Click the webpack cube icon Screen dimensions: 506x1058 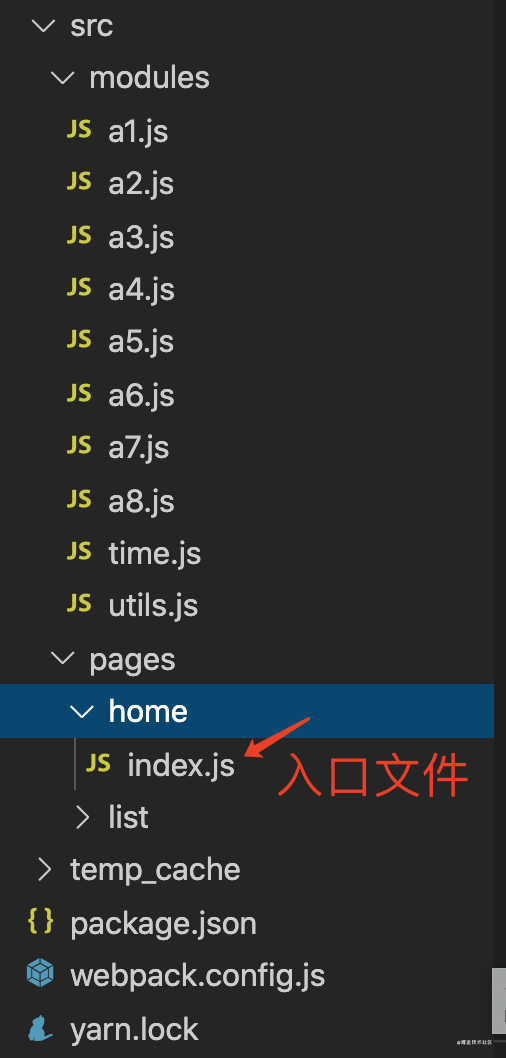[x=40, y=974]
